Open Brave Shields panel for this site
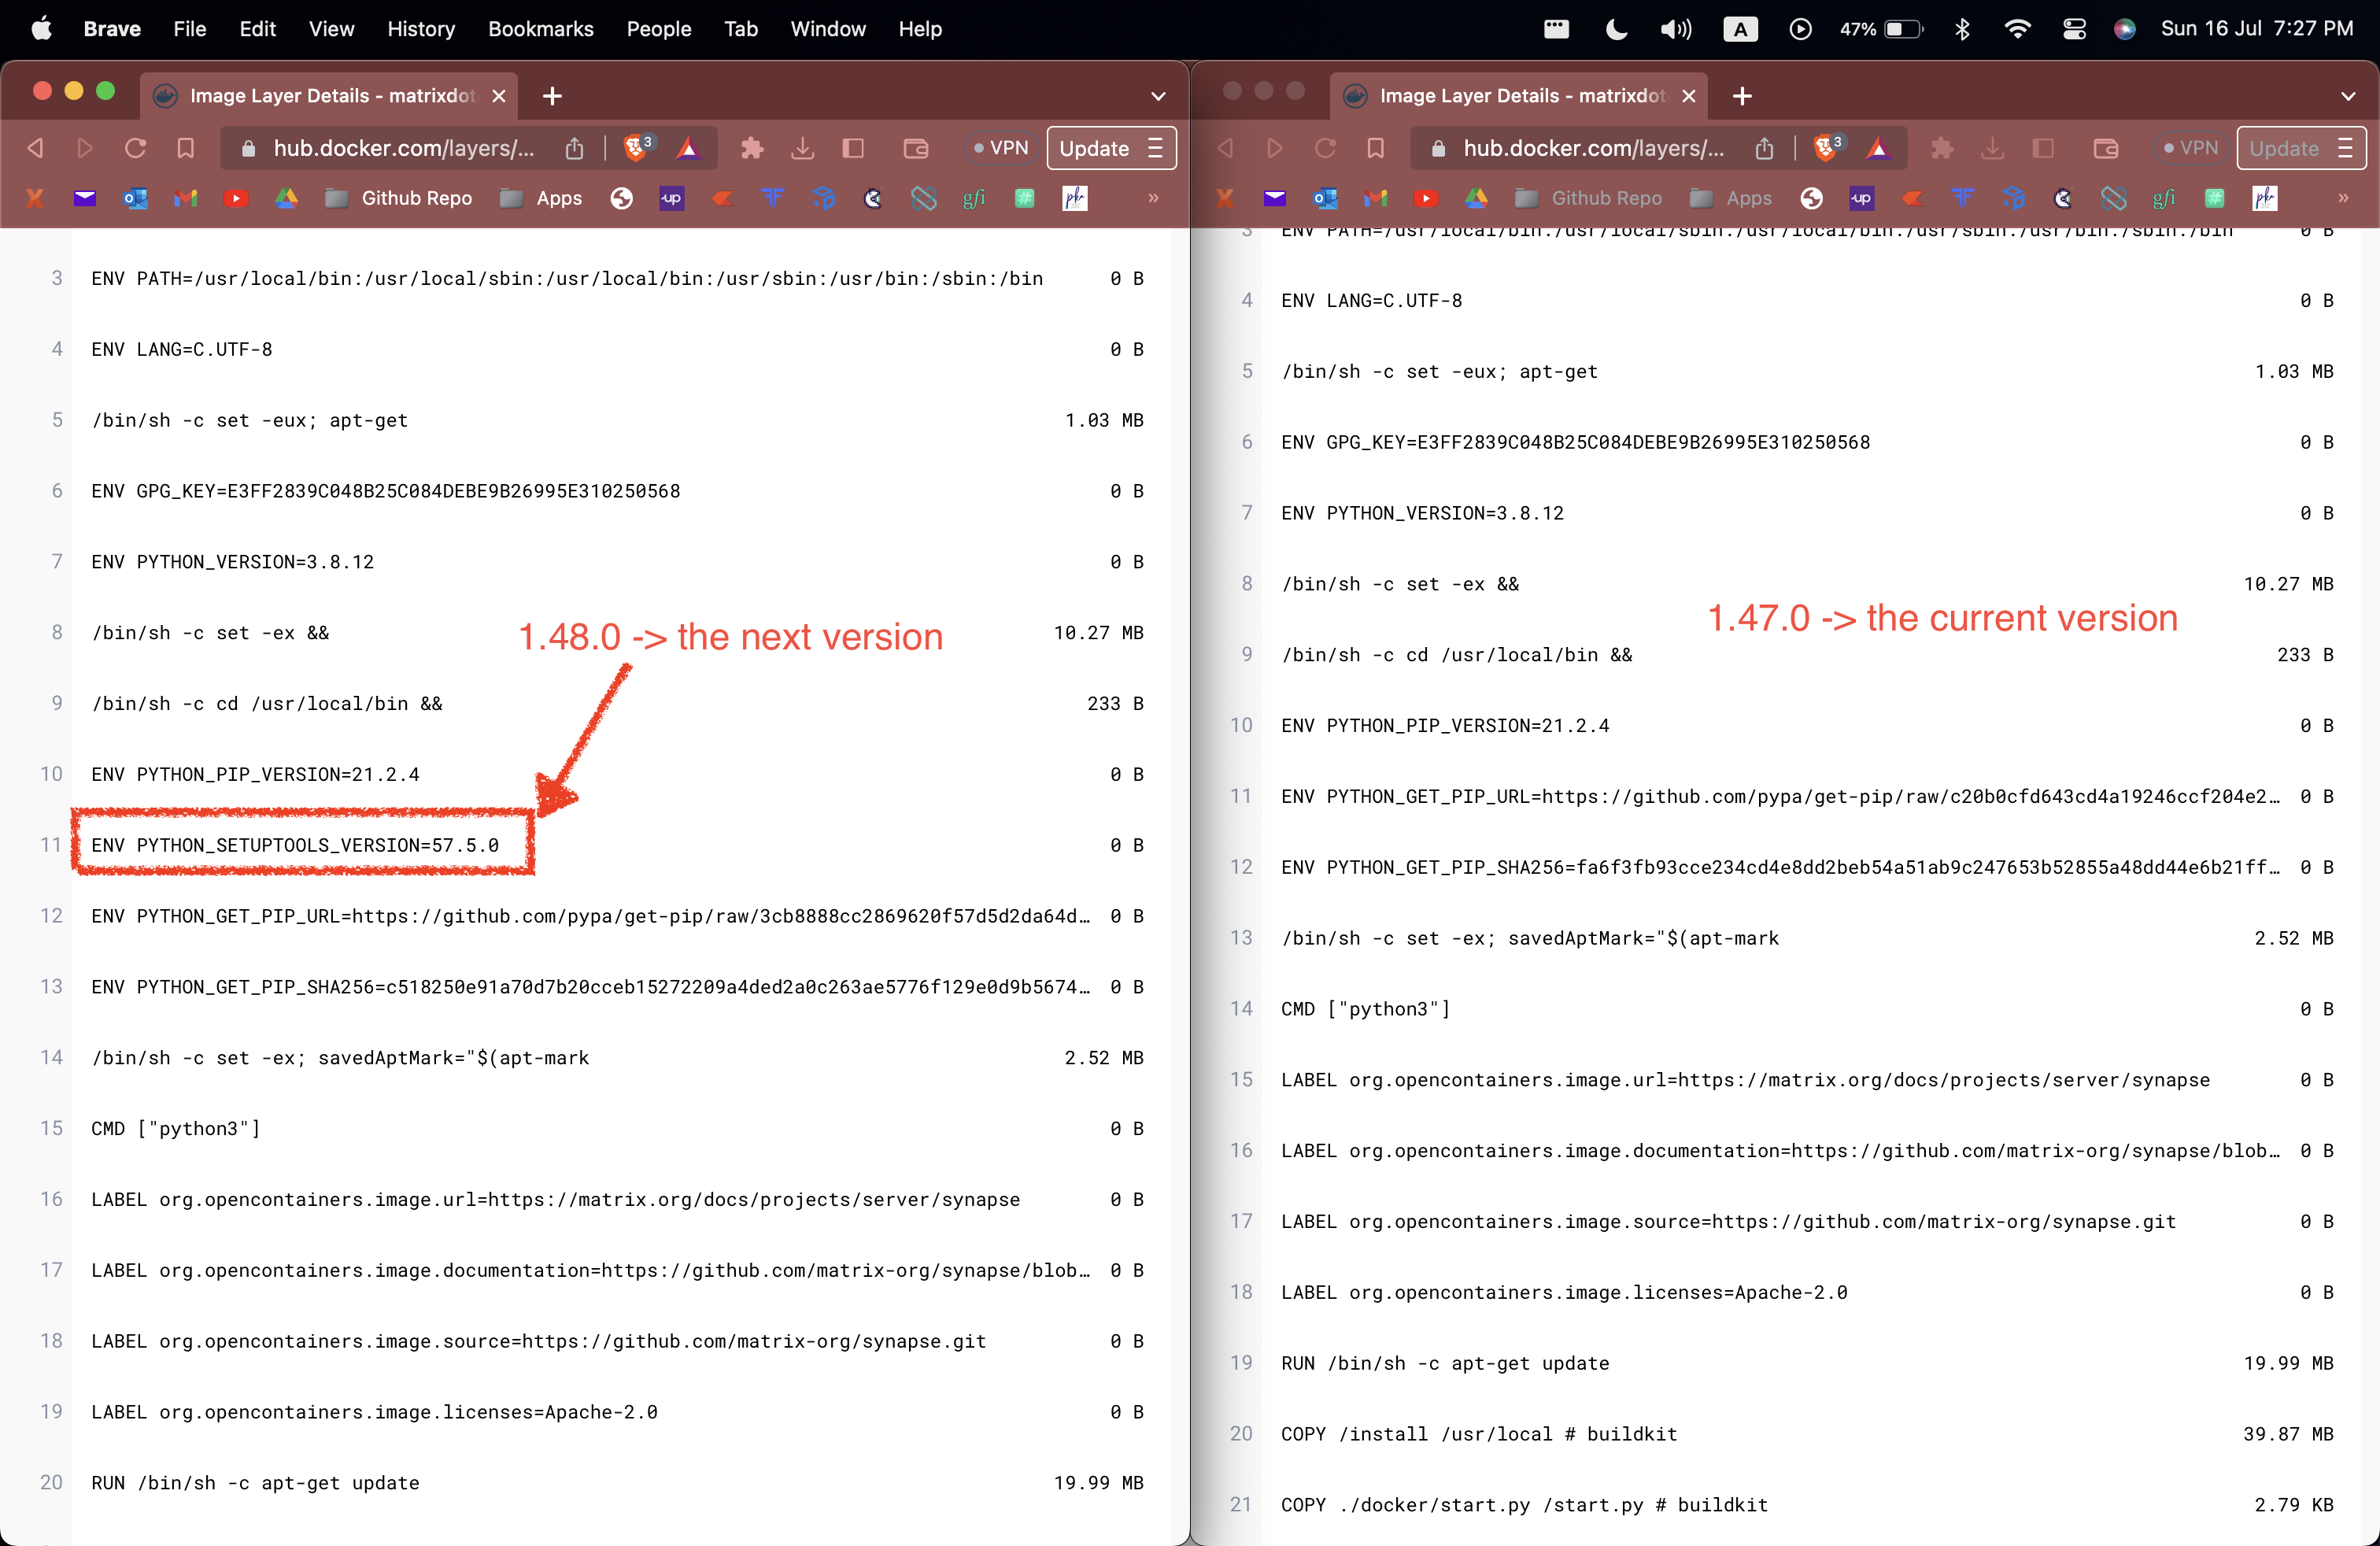Image resolution: width=2380 pixels, height=1546 pixels. [637, 147]
